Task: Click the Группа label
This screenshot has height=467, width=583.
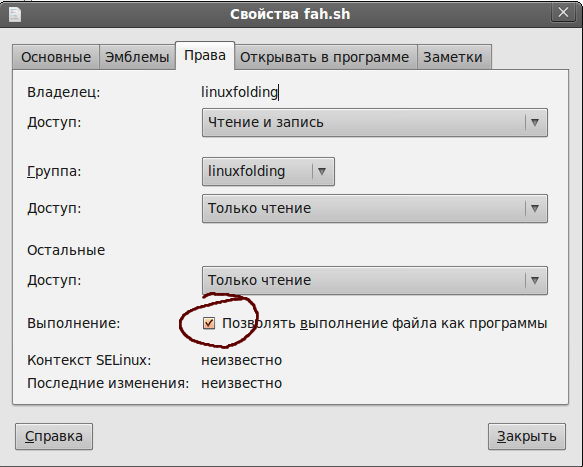Action: (54, 171)
